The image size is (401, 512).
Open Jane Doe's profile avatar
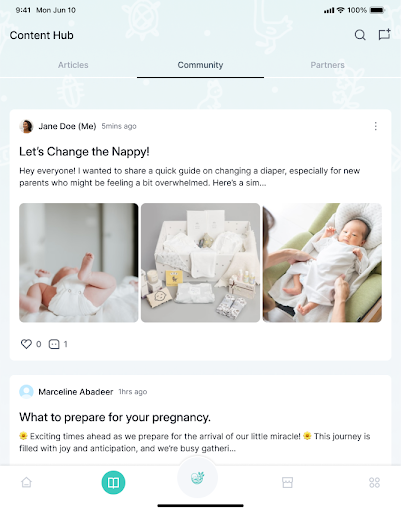(26, 126)
